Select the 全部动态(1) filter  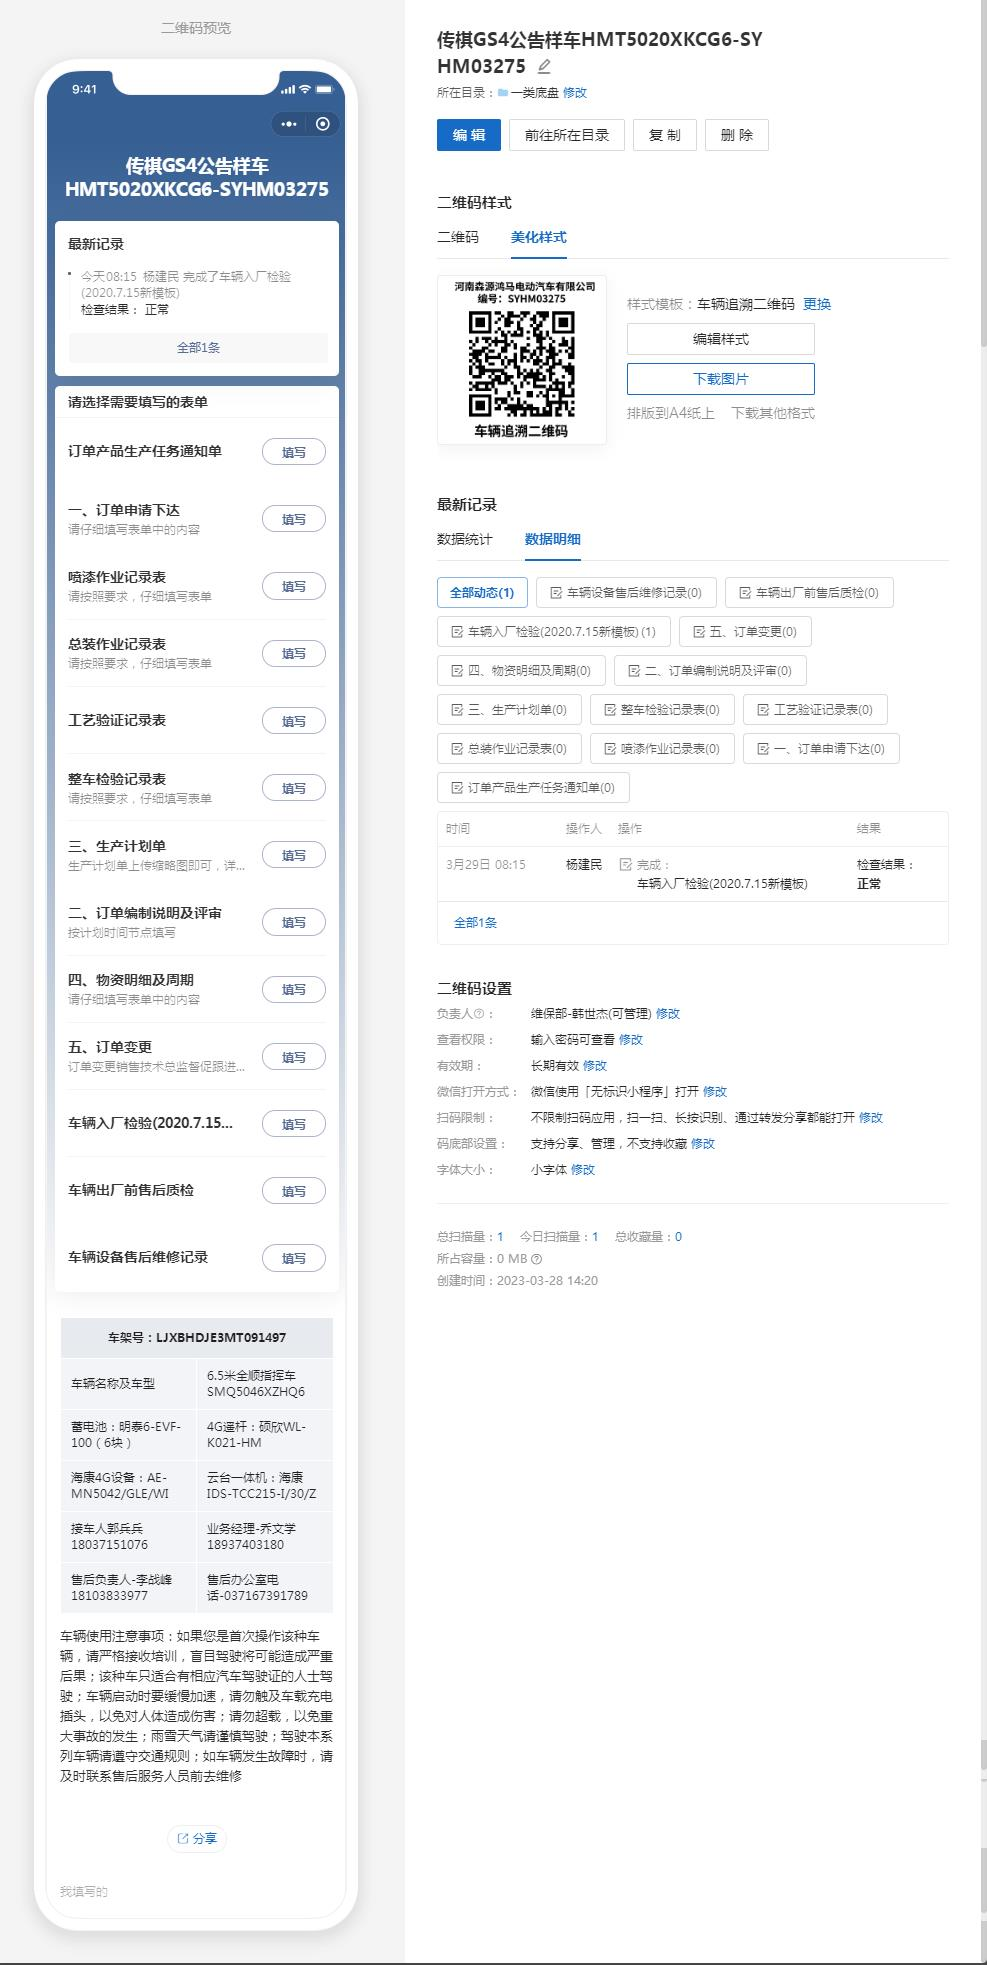[482, 592]
